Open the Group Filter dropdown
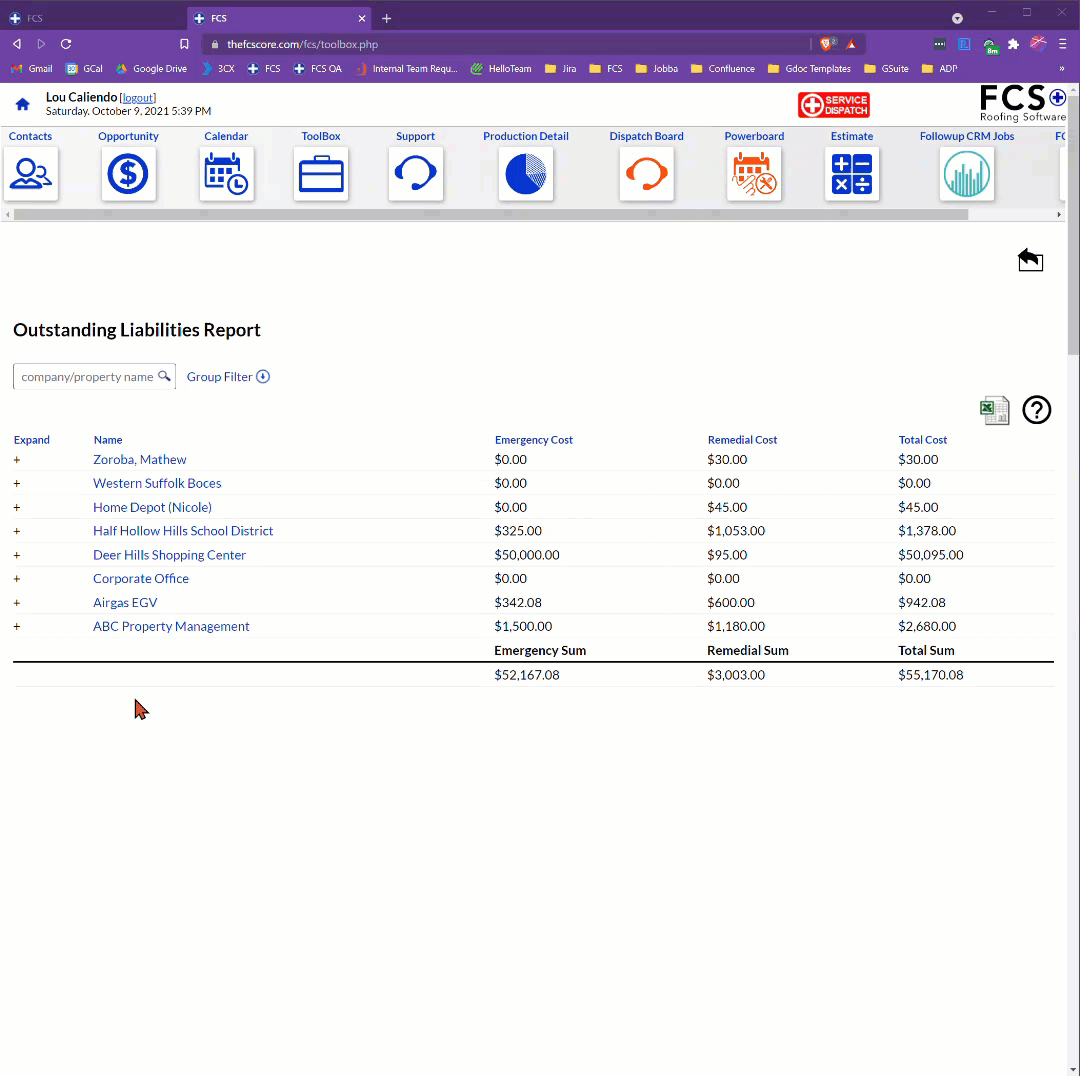1080x1076 pixels. (228, 377)
